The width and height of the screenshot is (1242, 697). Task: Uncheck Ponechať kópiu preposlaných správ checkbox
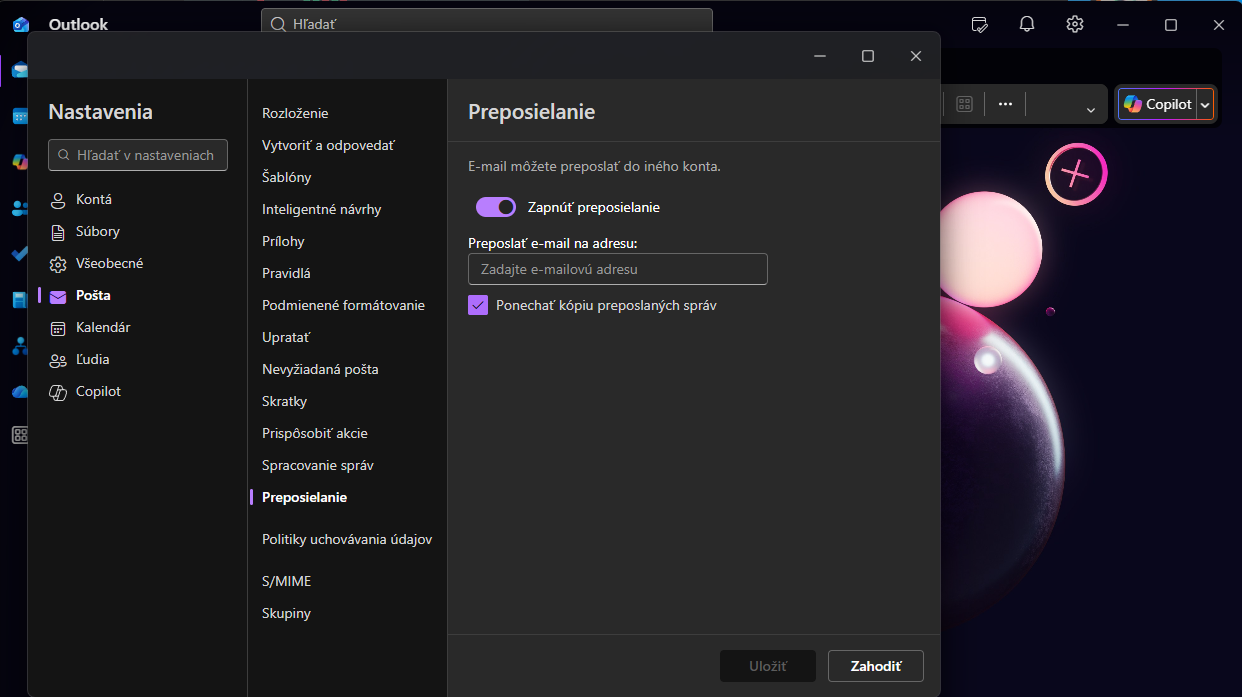coord(478,305)
